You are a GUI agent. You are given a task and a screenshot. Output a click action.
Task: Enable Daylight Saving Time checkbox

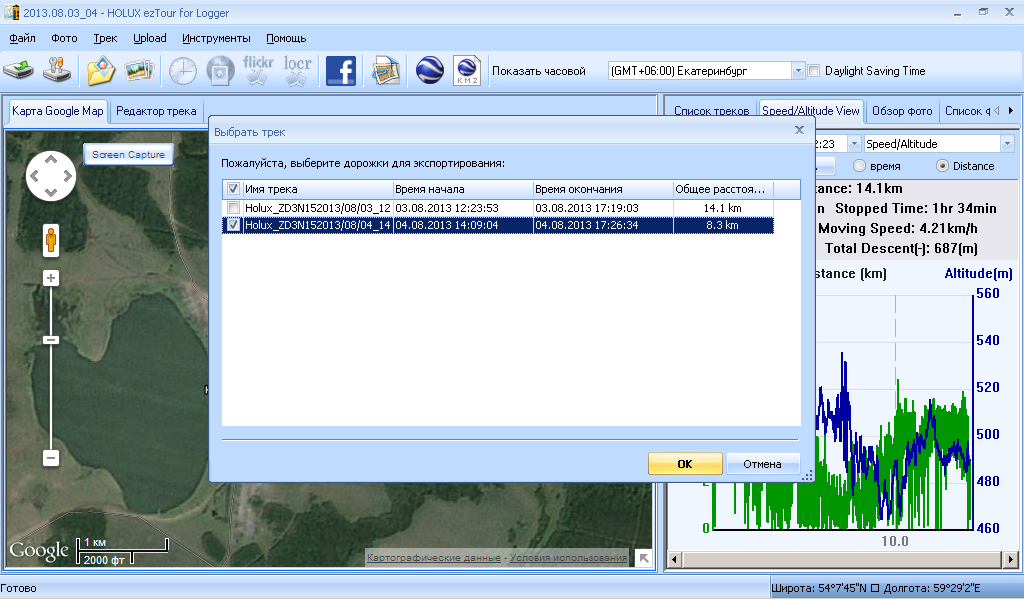click(814, 71)
